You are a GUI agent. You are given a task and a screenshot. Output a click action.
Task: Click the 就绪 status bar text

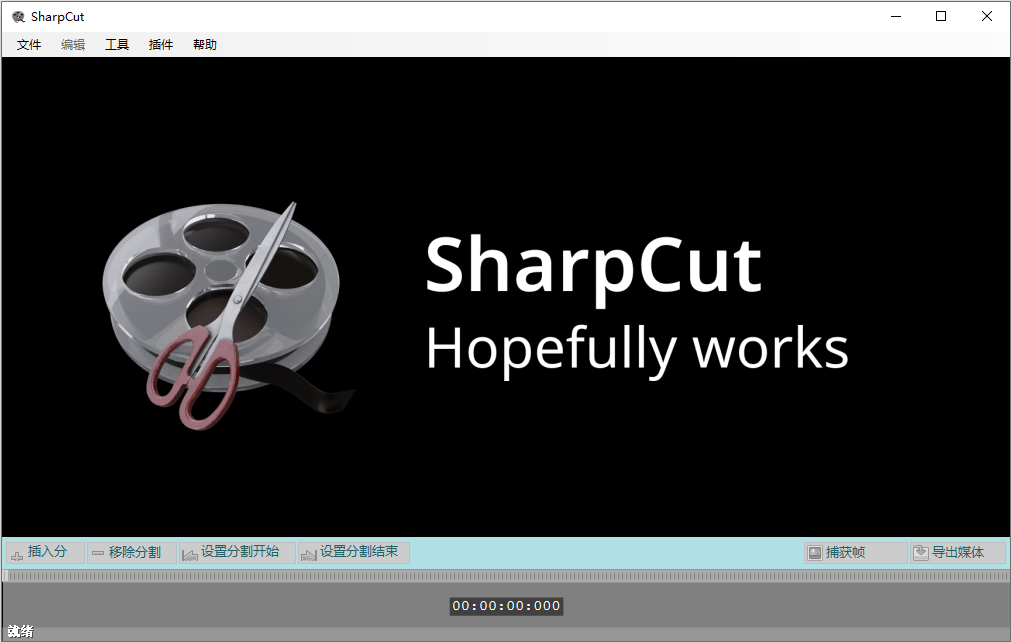20,633
